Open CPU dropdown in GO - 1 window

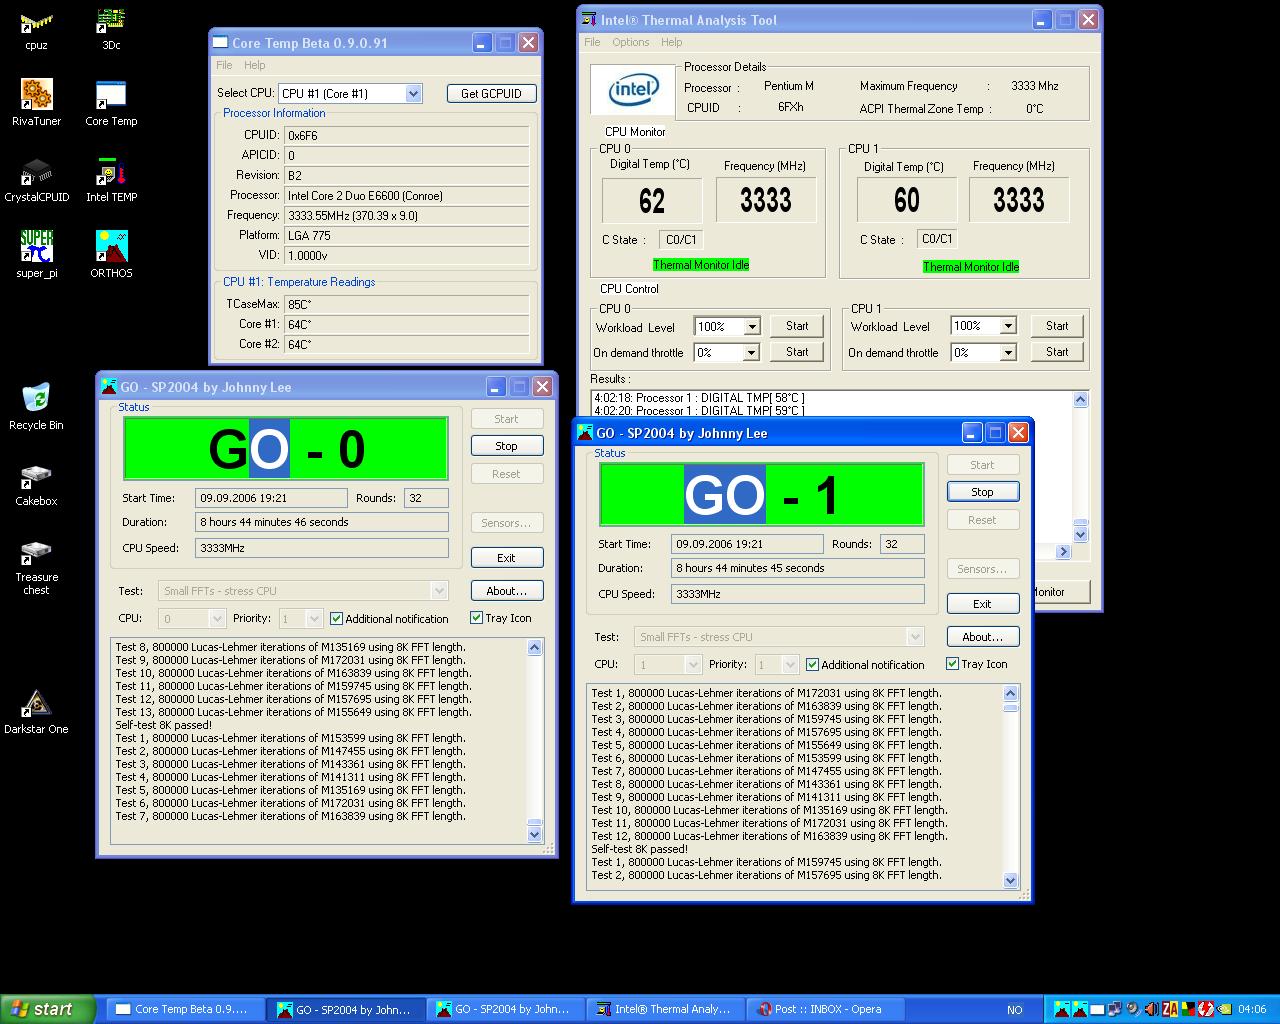(x=692, y=664)
